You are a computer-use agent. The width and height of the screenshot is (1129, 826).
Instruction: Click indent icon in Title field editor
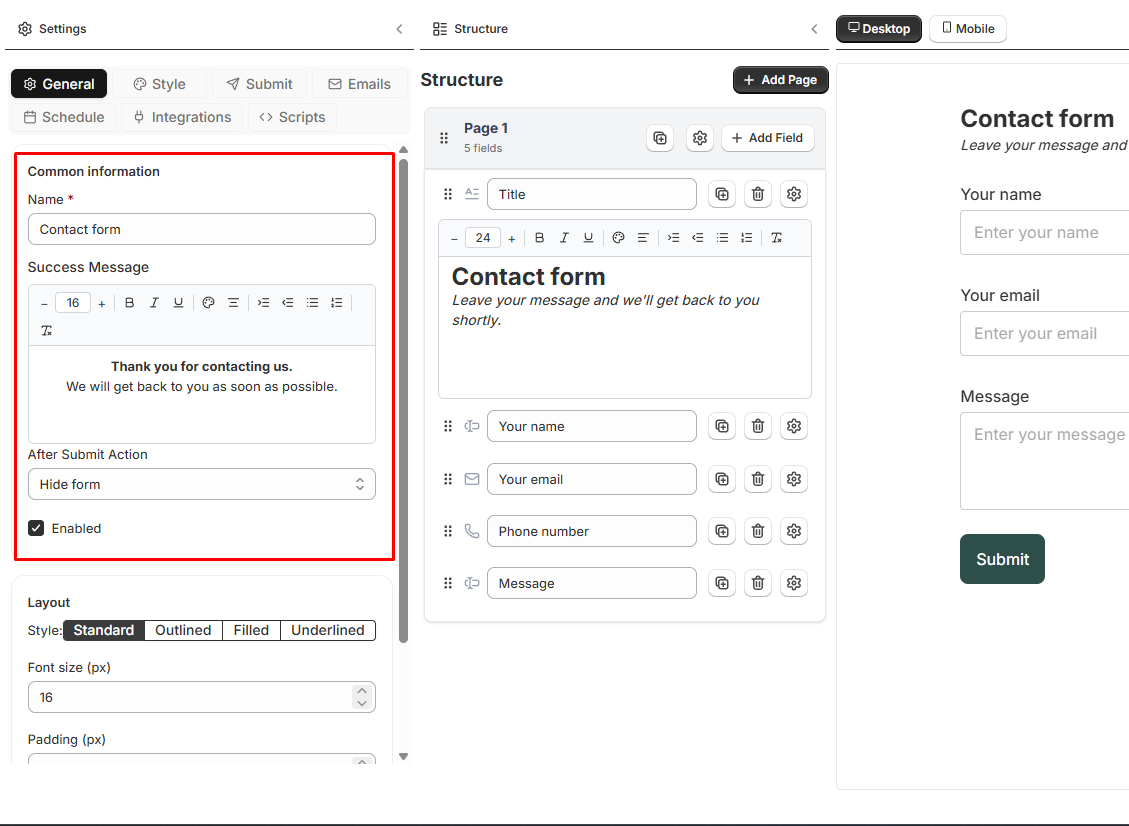pos(673,238)
